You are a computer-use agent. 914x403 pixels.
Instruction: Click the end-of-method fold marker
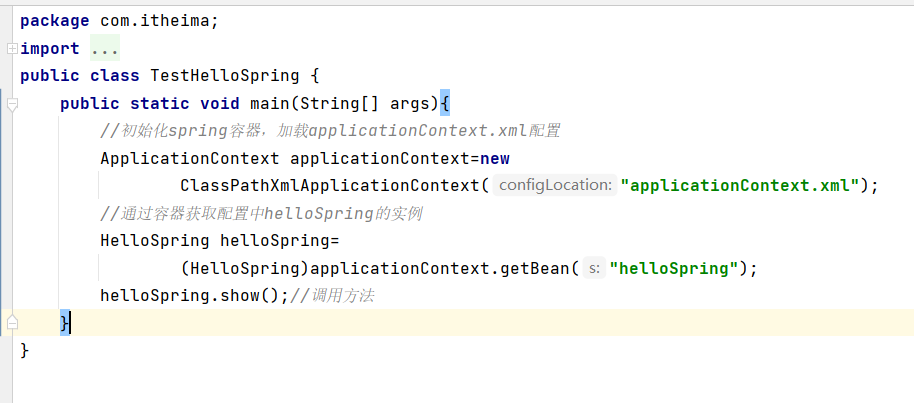click(12, 323)
